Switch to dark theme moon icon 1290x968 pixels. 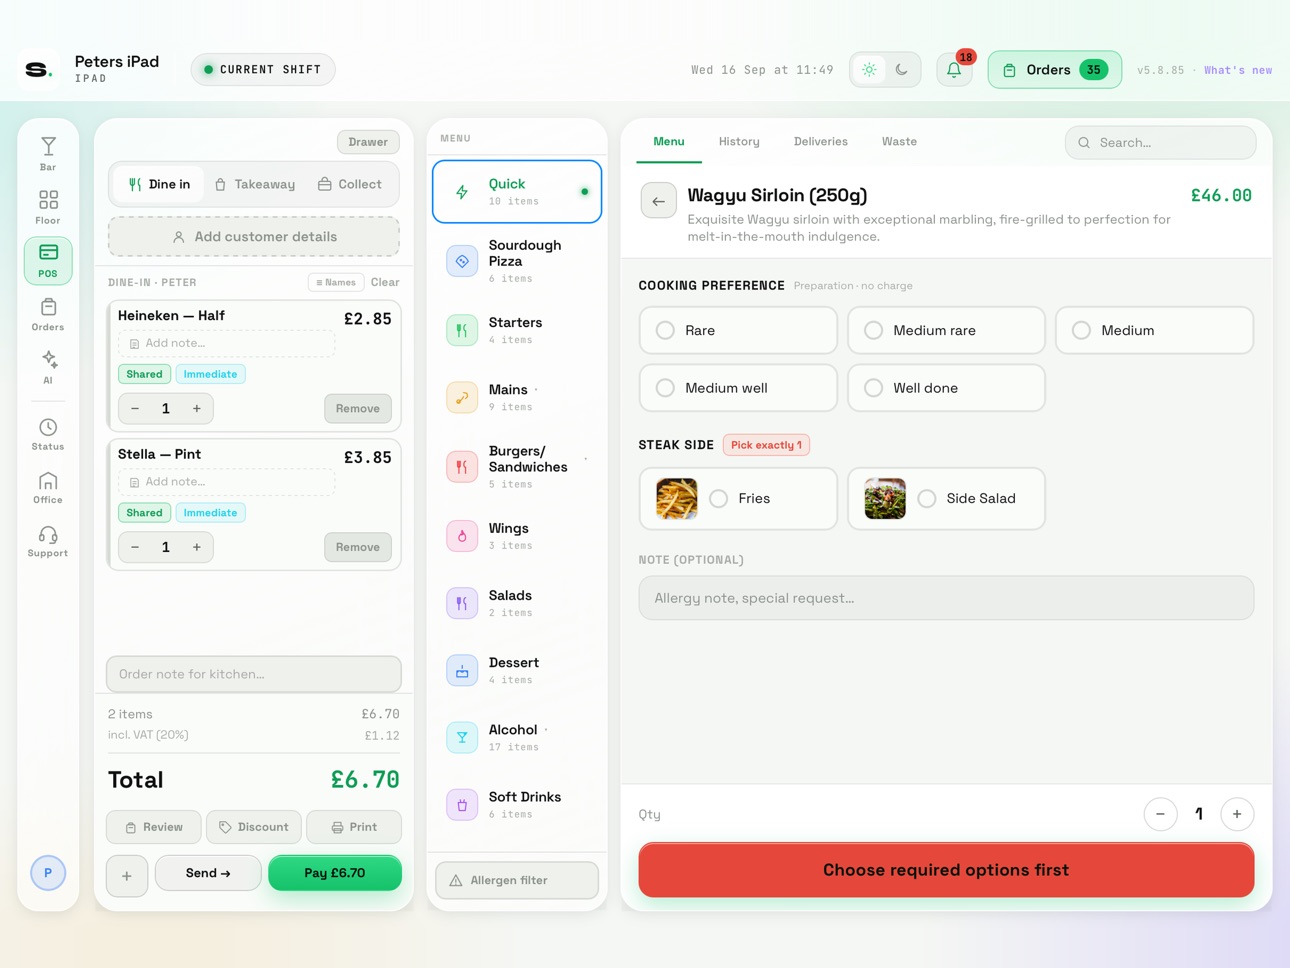(902, 70)
